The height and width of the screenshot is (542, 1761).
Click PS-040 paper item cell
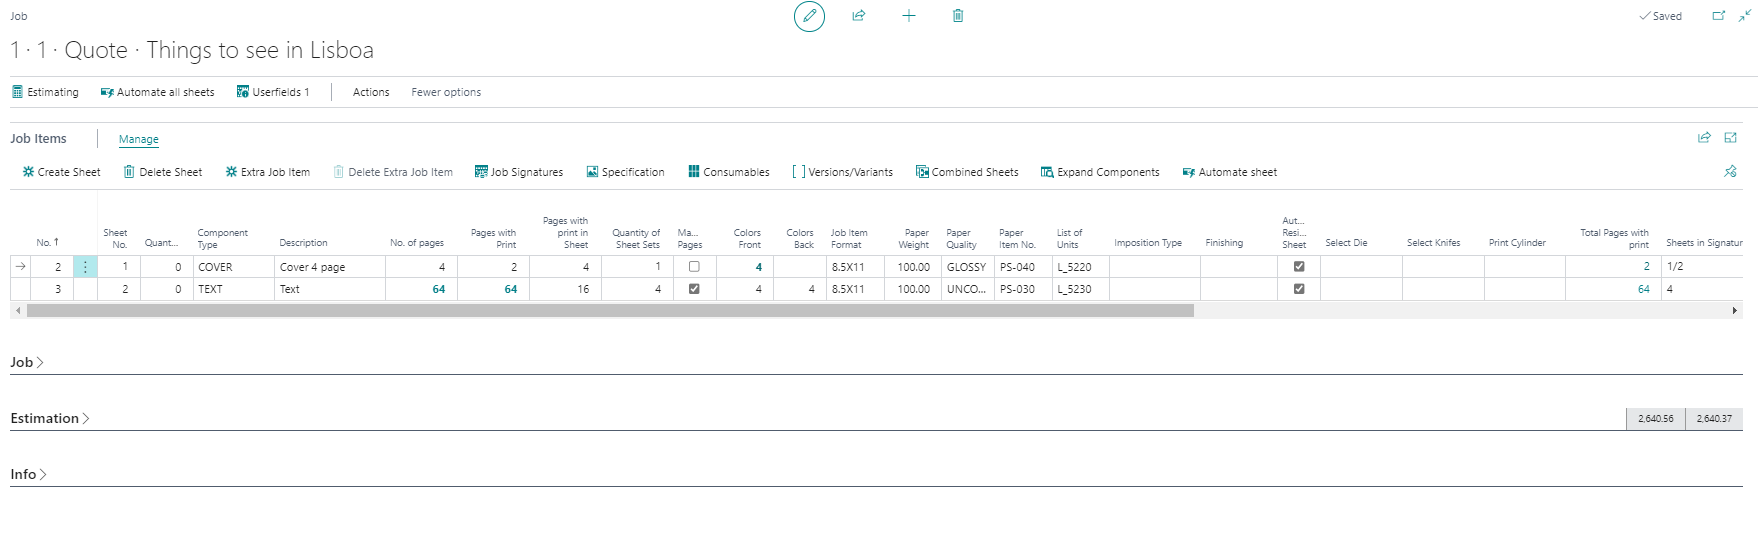click(x=1023, y=267)
